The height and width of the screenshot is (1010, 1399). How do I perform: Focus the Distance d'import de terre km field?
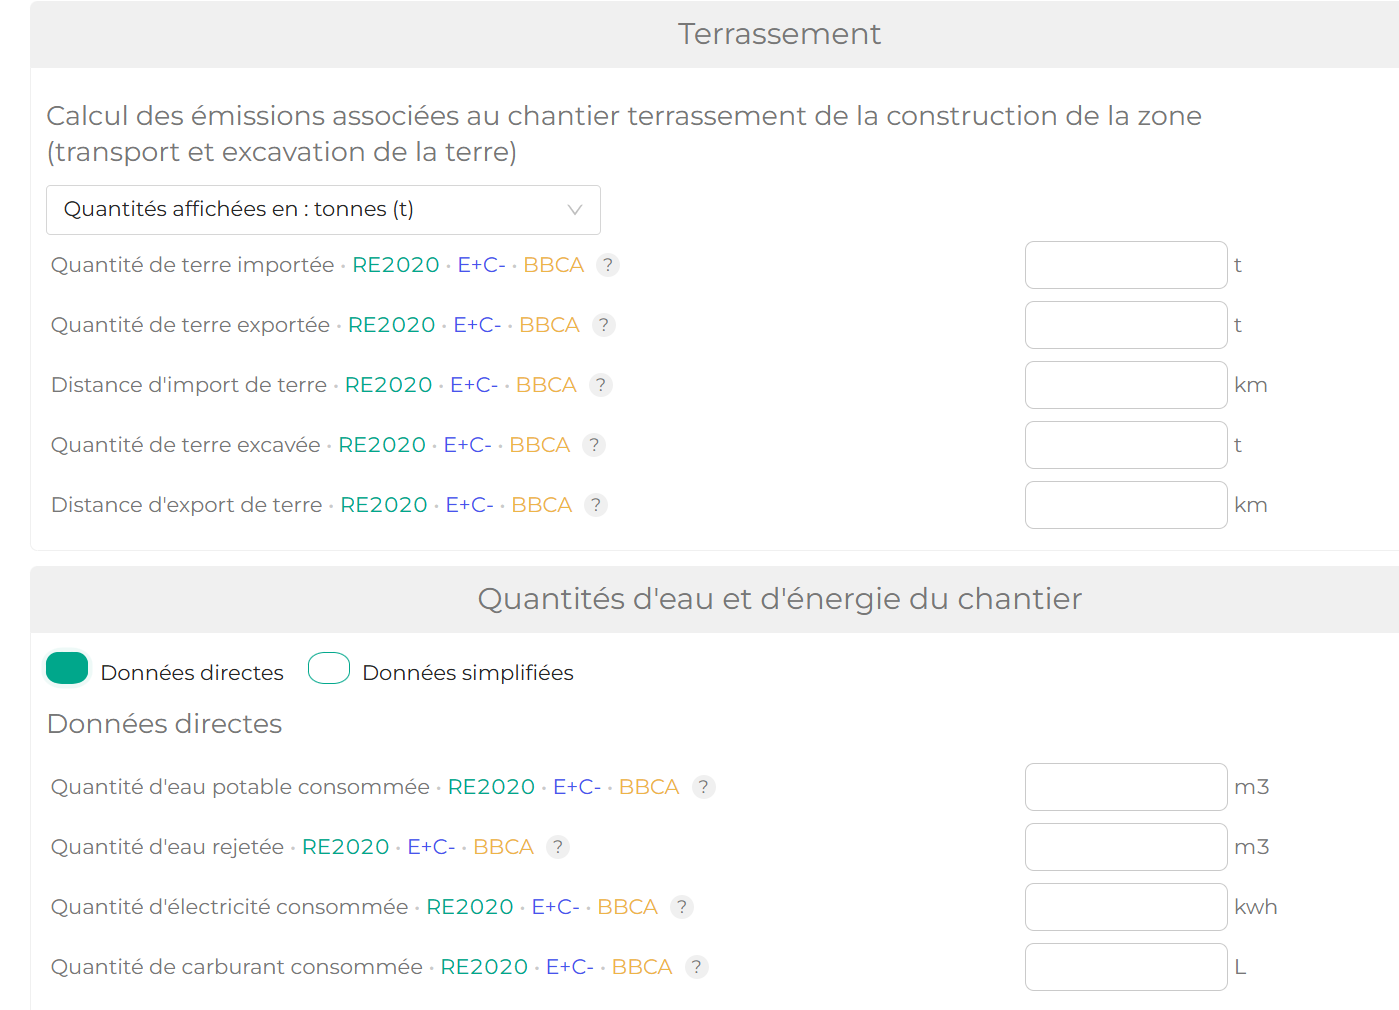[1126, 385]
